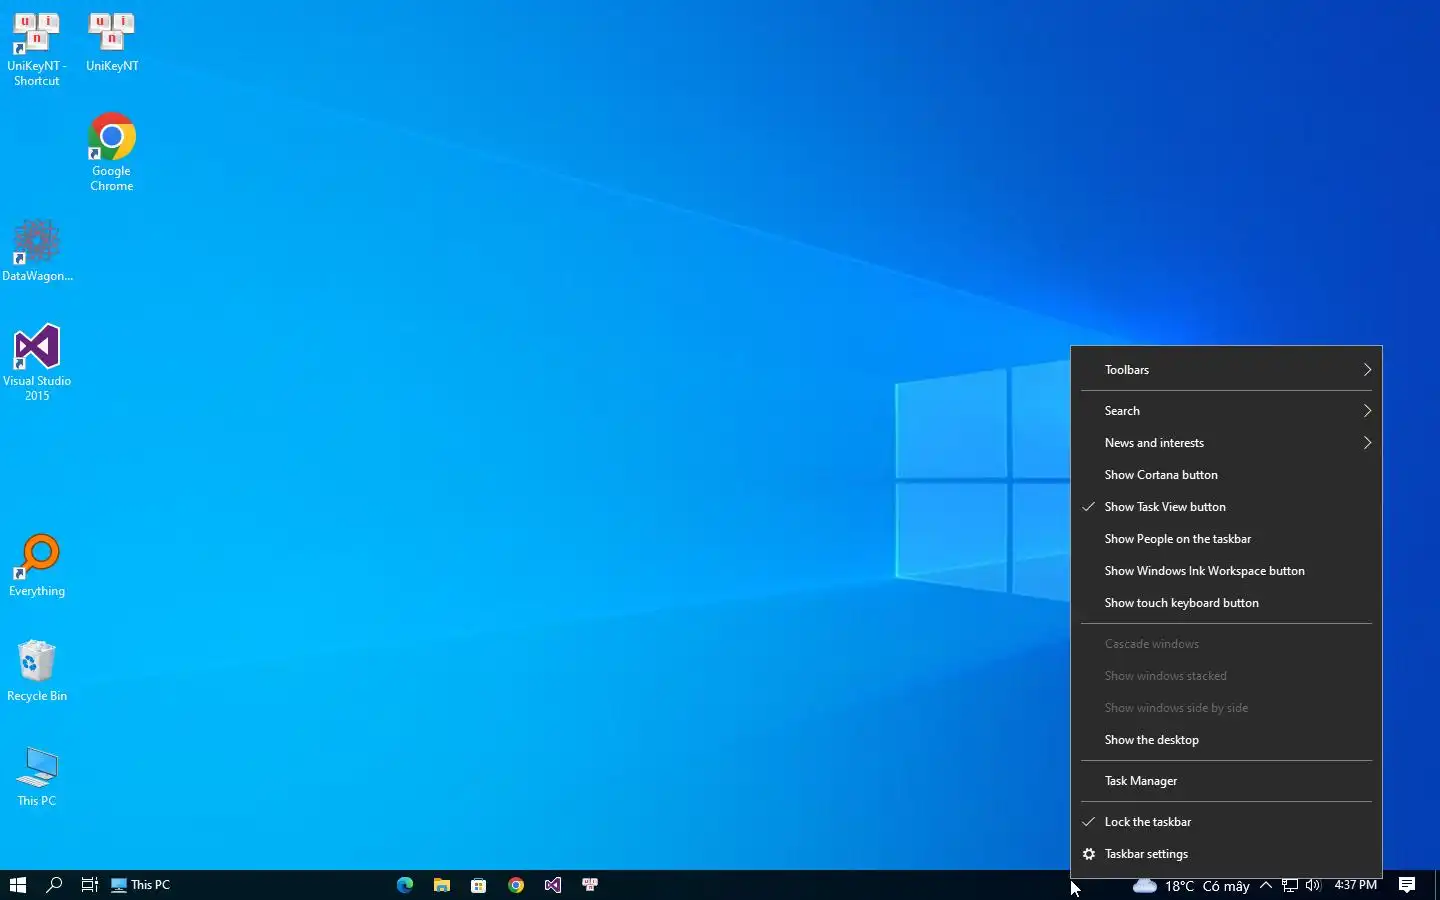
Task: Open Task Manager from context menu
Action: [1226, 781]
